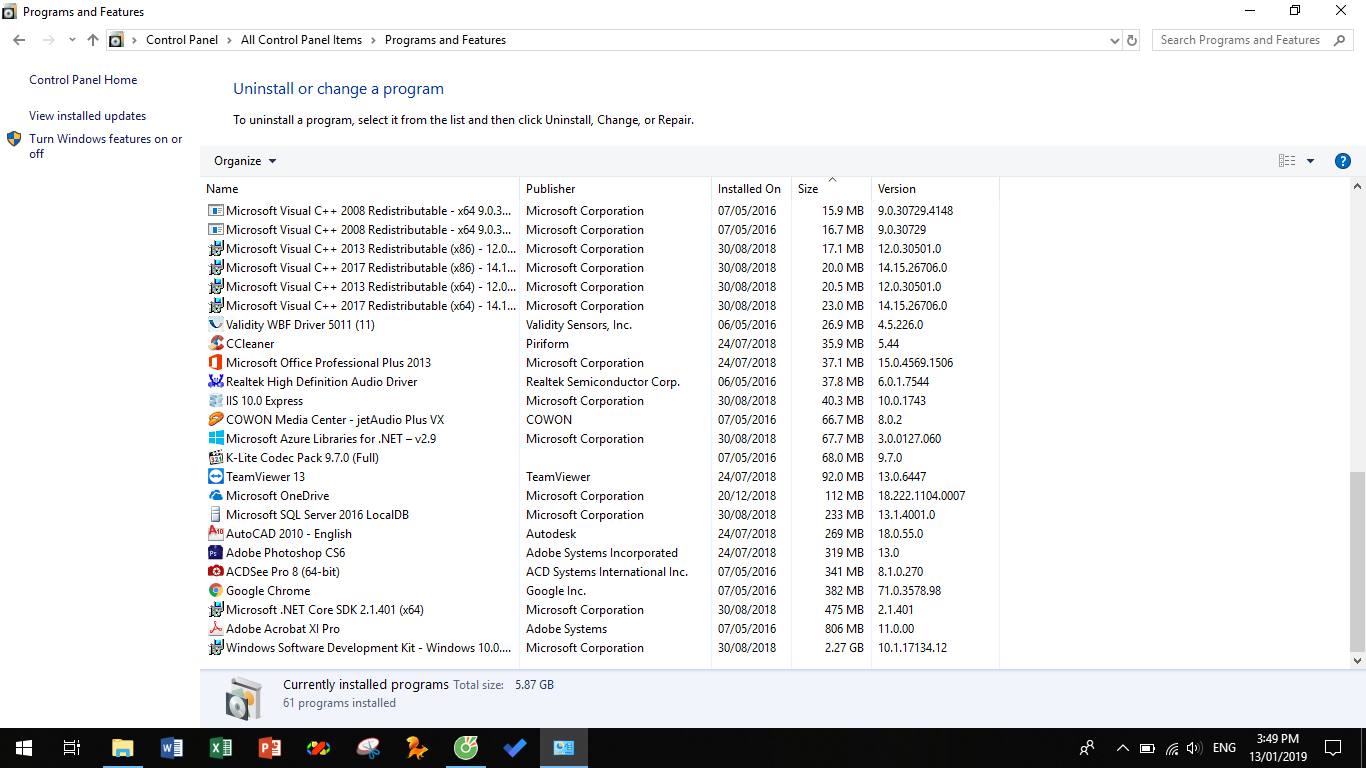
Task: Open the Organize dropdown menu
Action: [x=245, y=161]
